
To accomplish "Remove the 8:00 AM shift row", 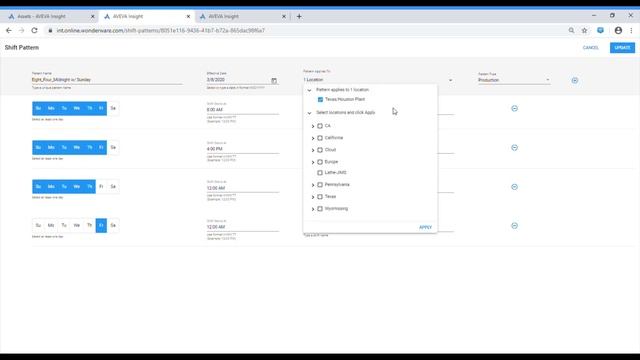I will coord(514,109).
